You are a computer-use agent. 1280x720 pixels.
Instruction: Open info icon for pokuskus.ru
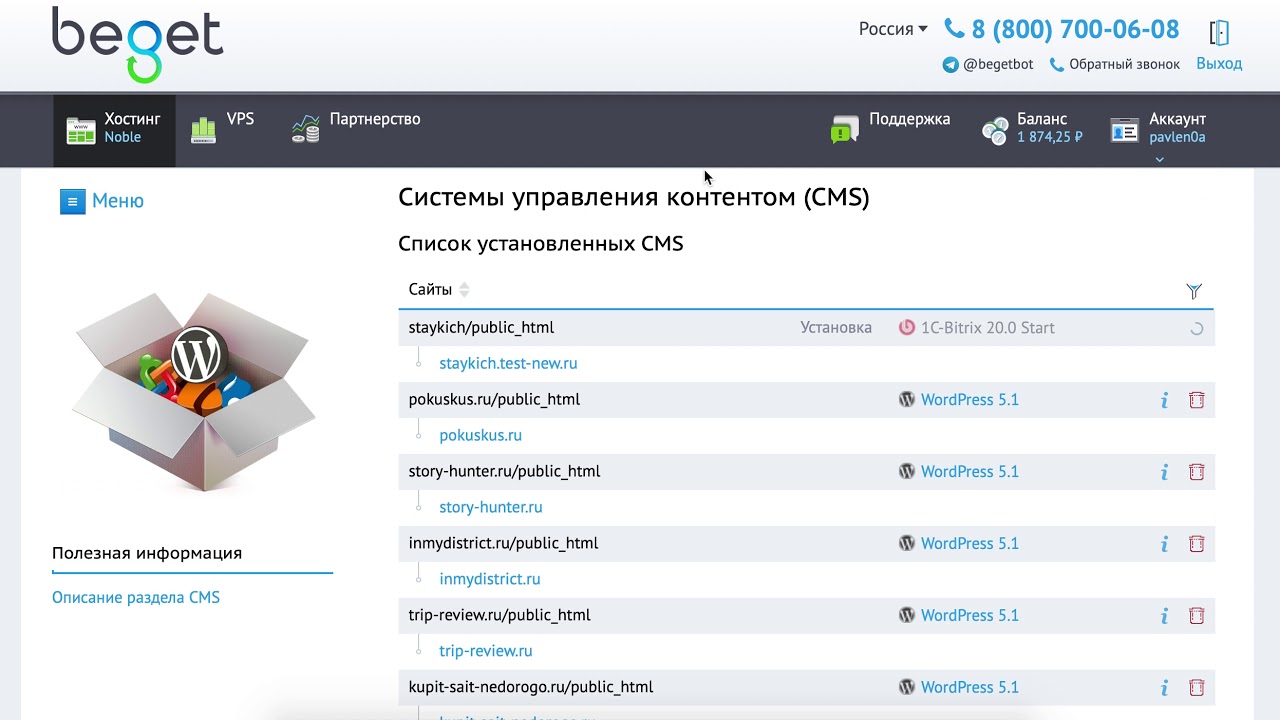coord(1164,400)
